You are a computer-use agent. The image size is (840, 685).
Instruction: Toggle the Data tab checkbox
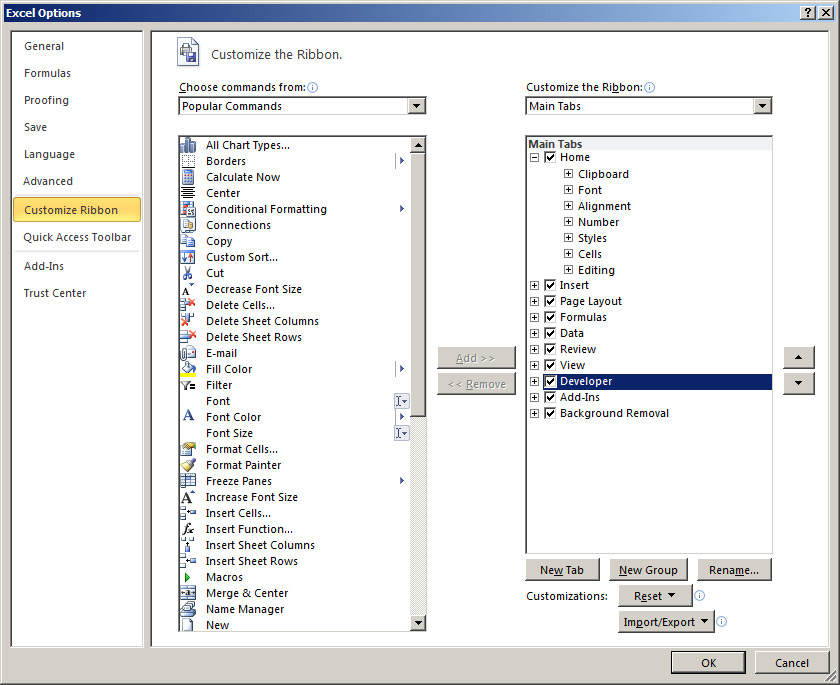(x=550, y=333)
